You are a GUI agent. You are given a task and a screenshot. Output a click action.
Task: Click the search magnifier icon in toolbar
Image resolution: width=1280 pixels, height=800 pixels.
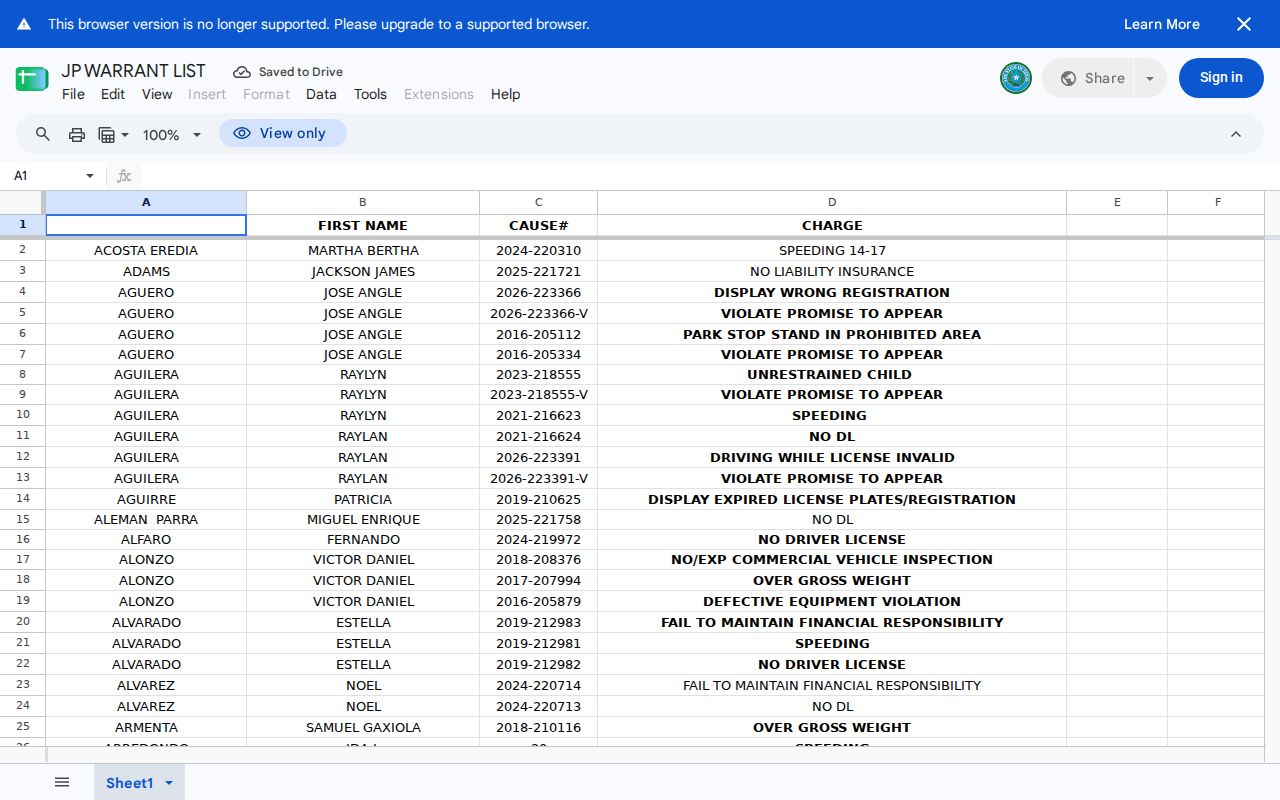[x=43, y=134]
